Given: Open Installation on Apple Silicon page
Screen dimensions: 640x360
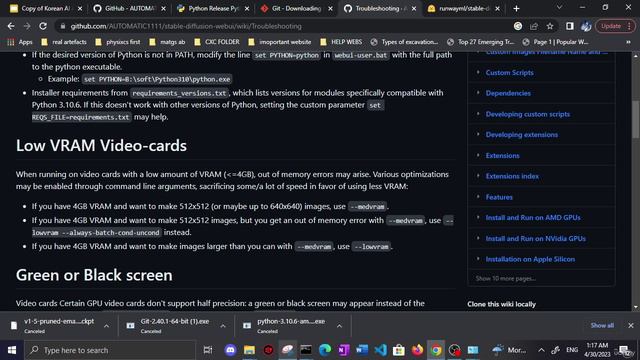Looking at the screenshot, I should [x=530, y=259].
